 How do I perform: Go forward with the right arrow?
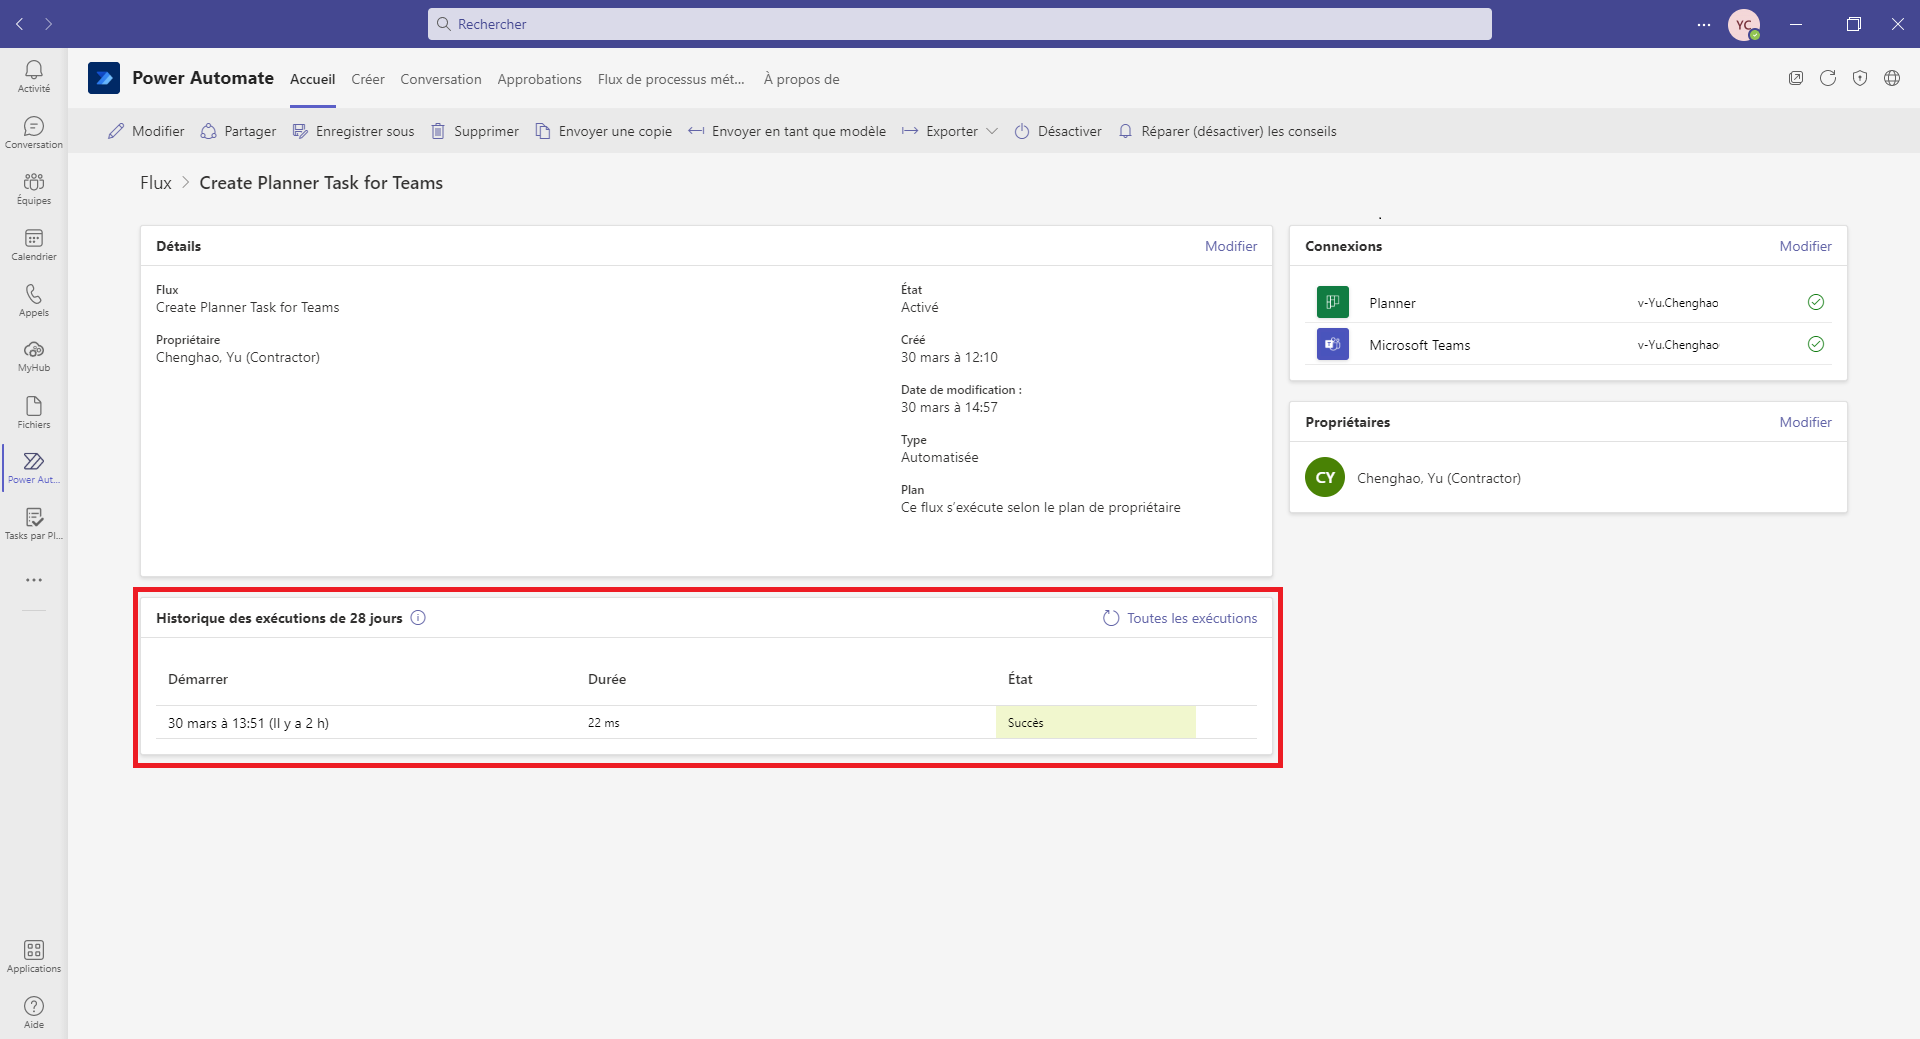tap(48, 24)
